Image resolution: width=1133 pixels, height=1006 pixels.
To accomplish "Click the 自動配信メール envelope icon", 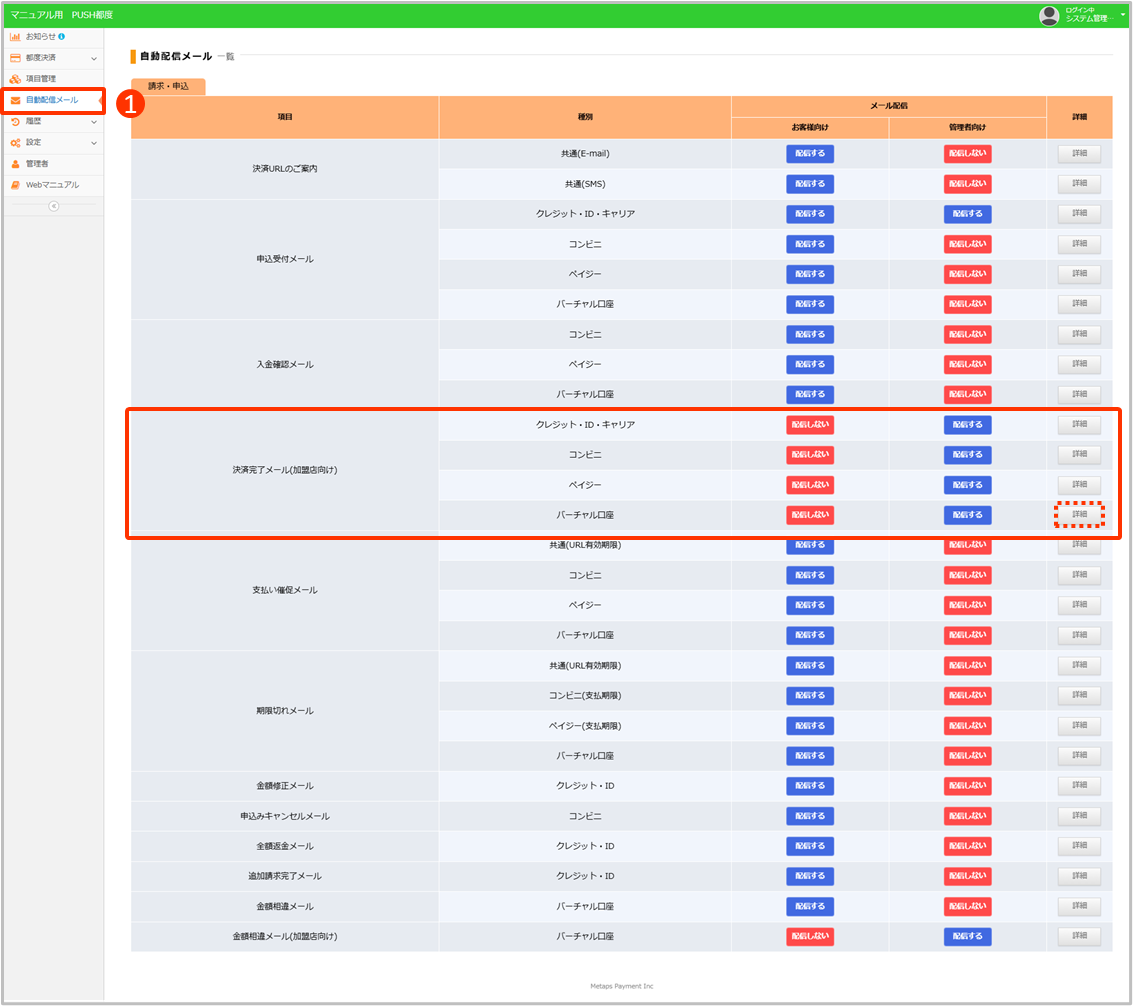I will pos(15,100).
